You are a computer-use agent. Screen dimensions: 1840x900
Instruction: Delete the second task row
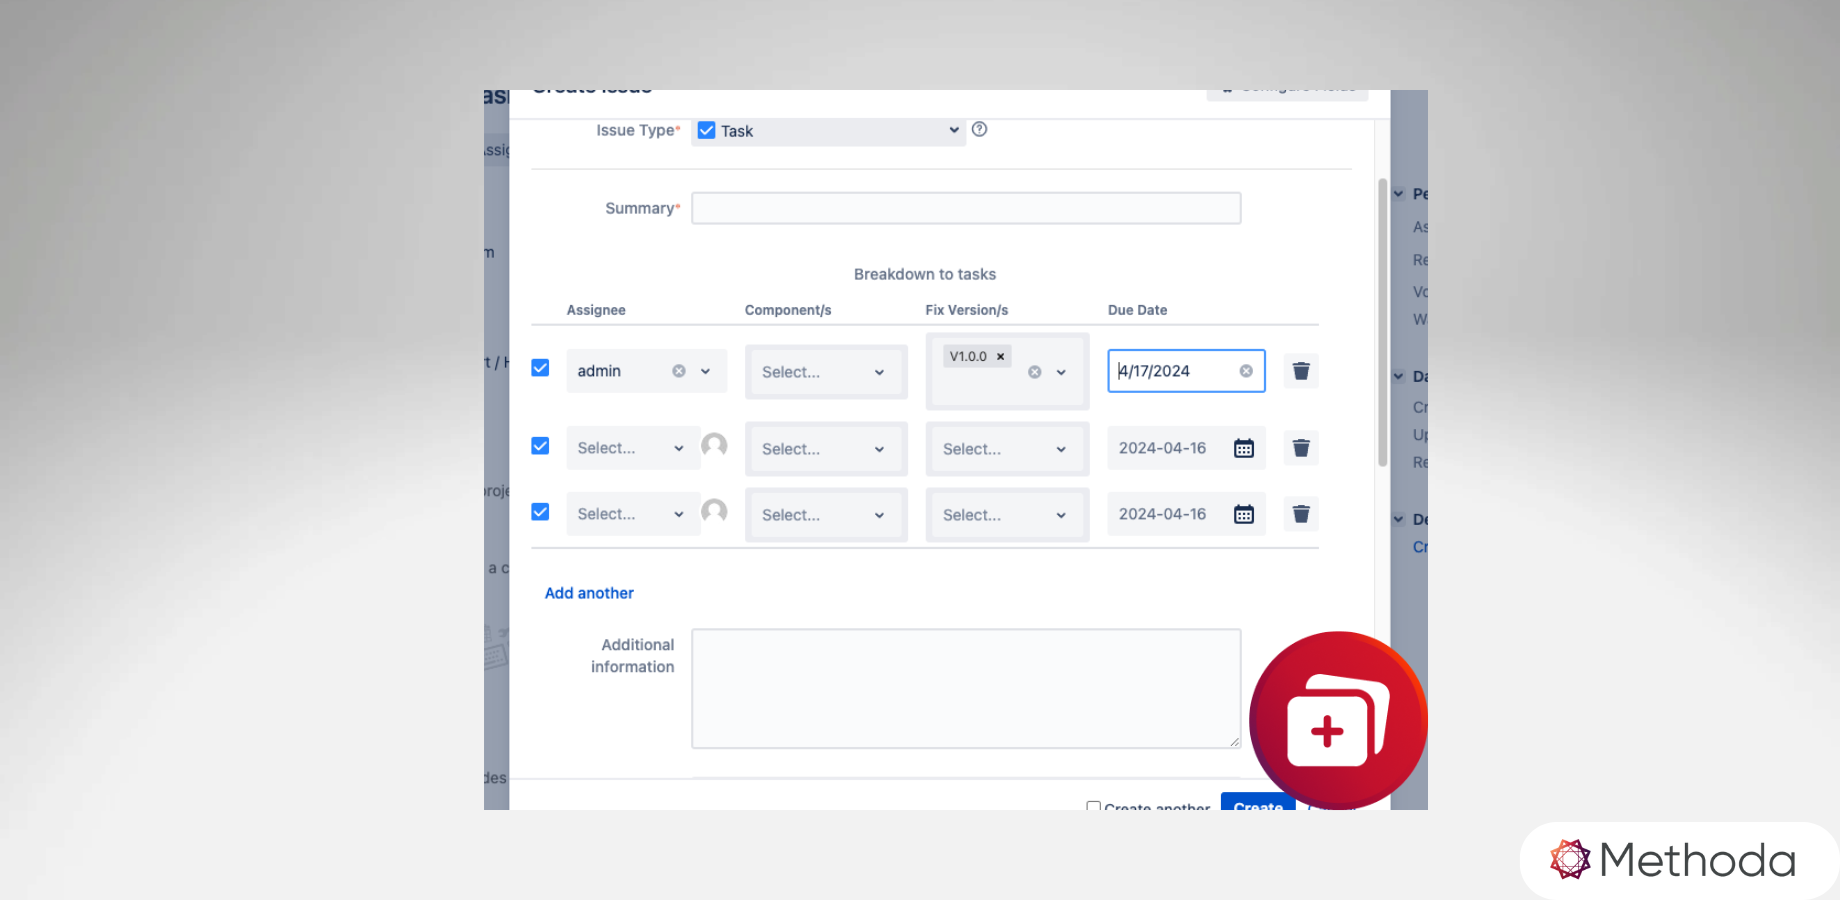[x=1301, y=448]
